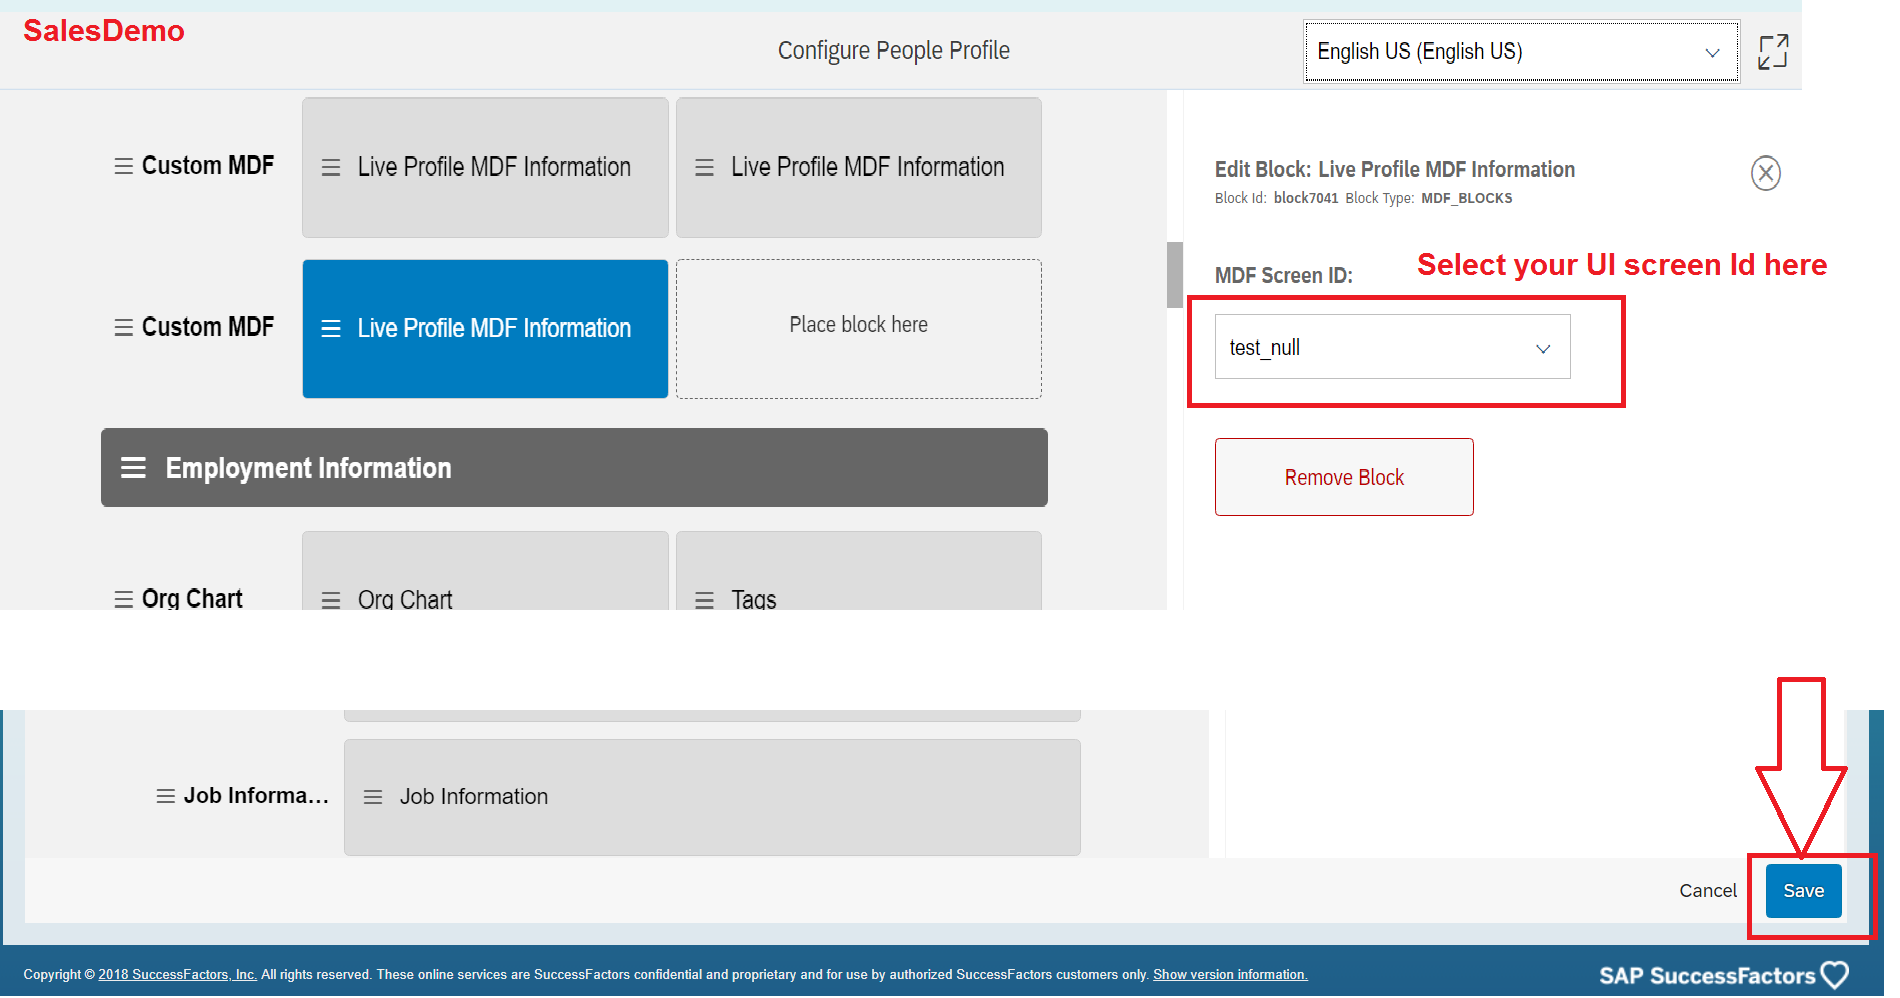The width and height of the screenshot is (1900, 998).
Task: Click the Configure People Profile title
Action: click(893, 51)
